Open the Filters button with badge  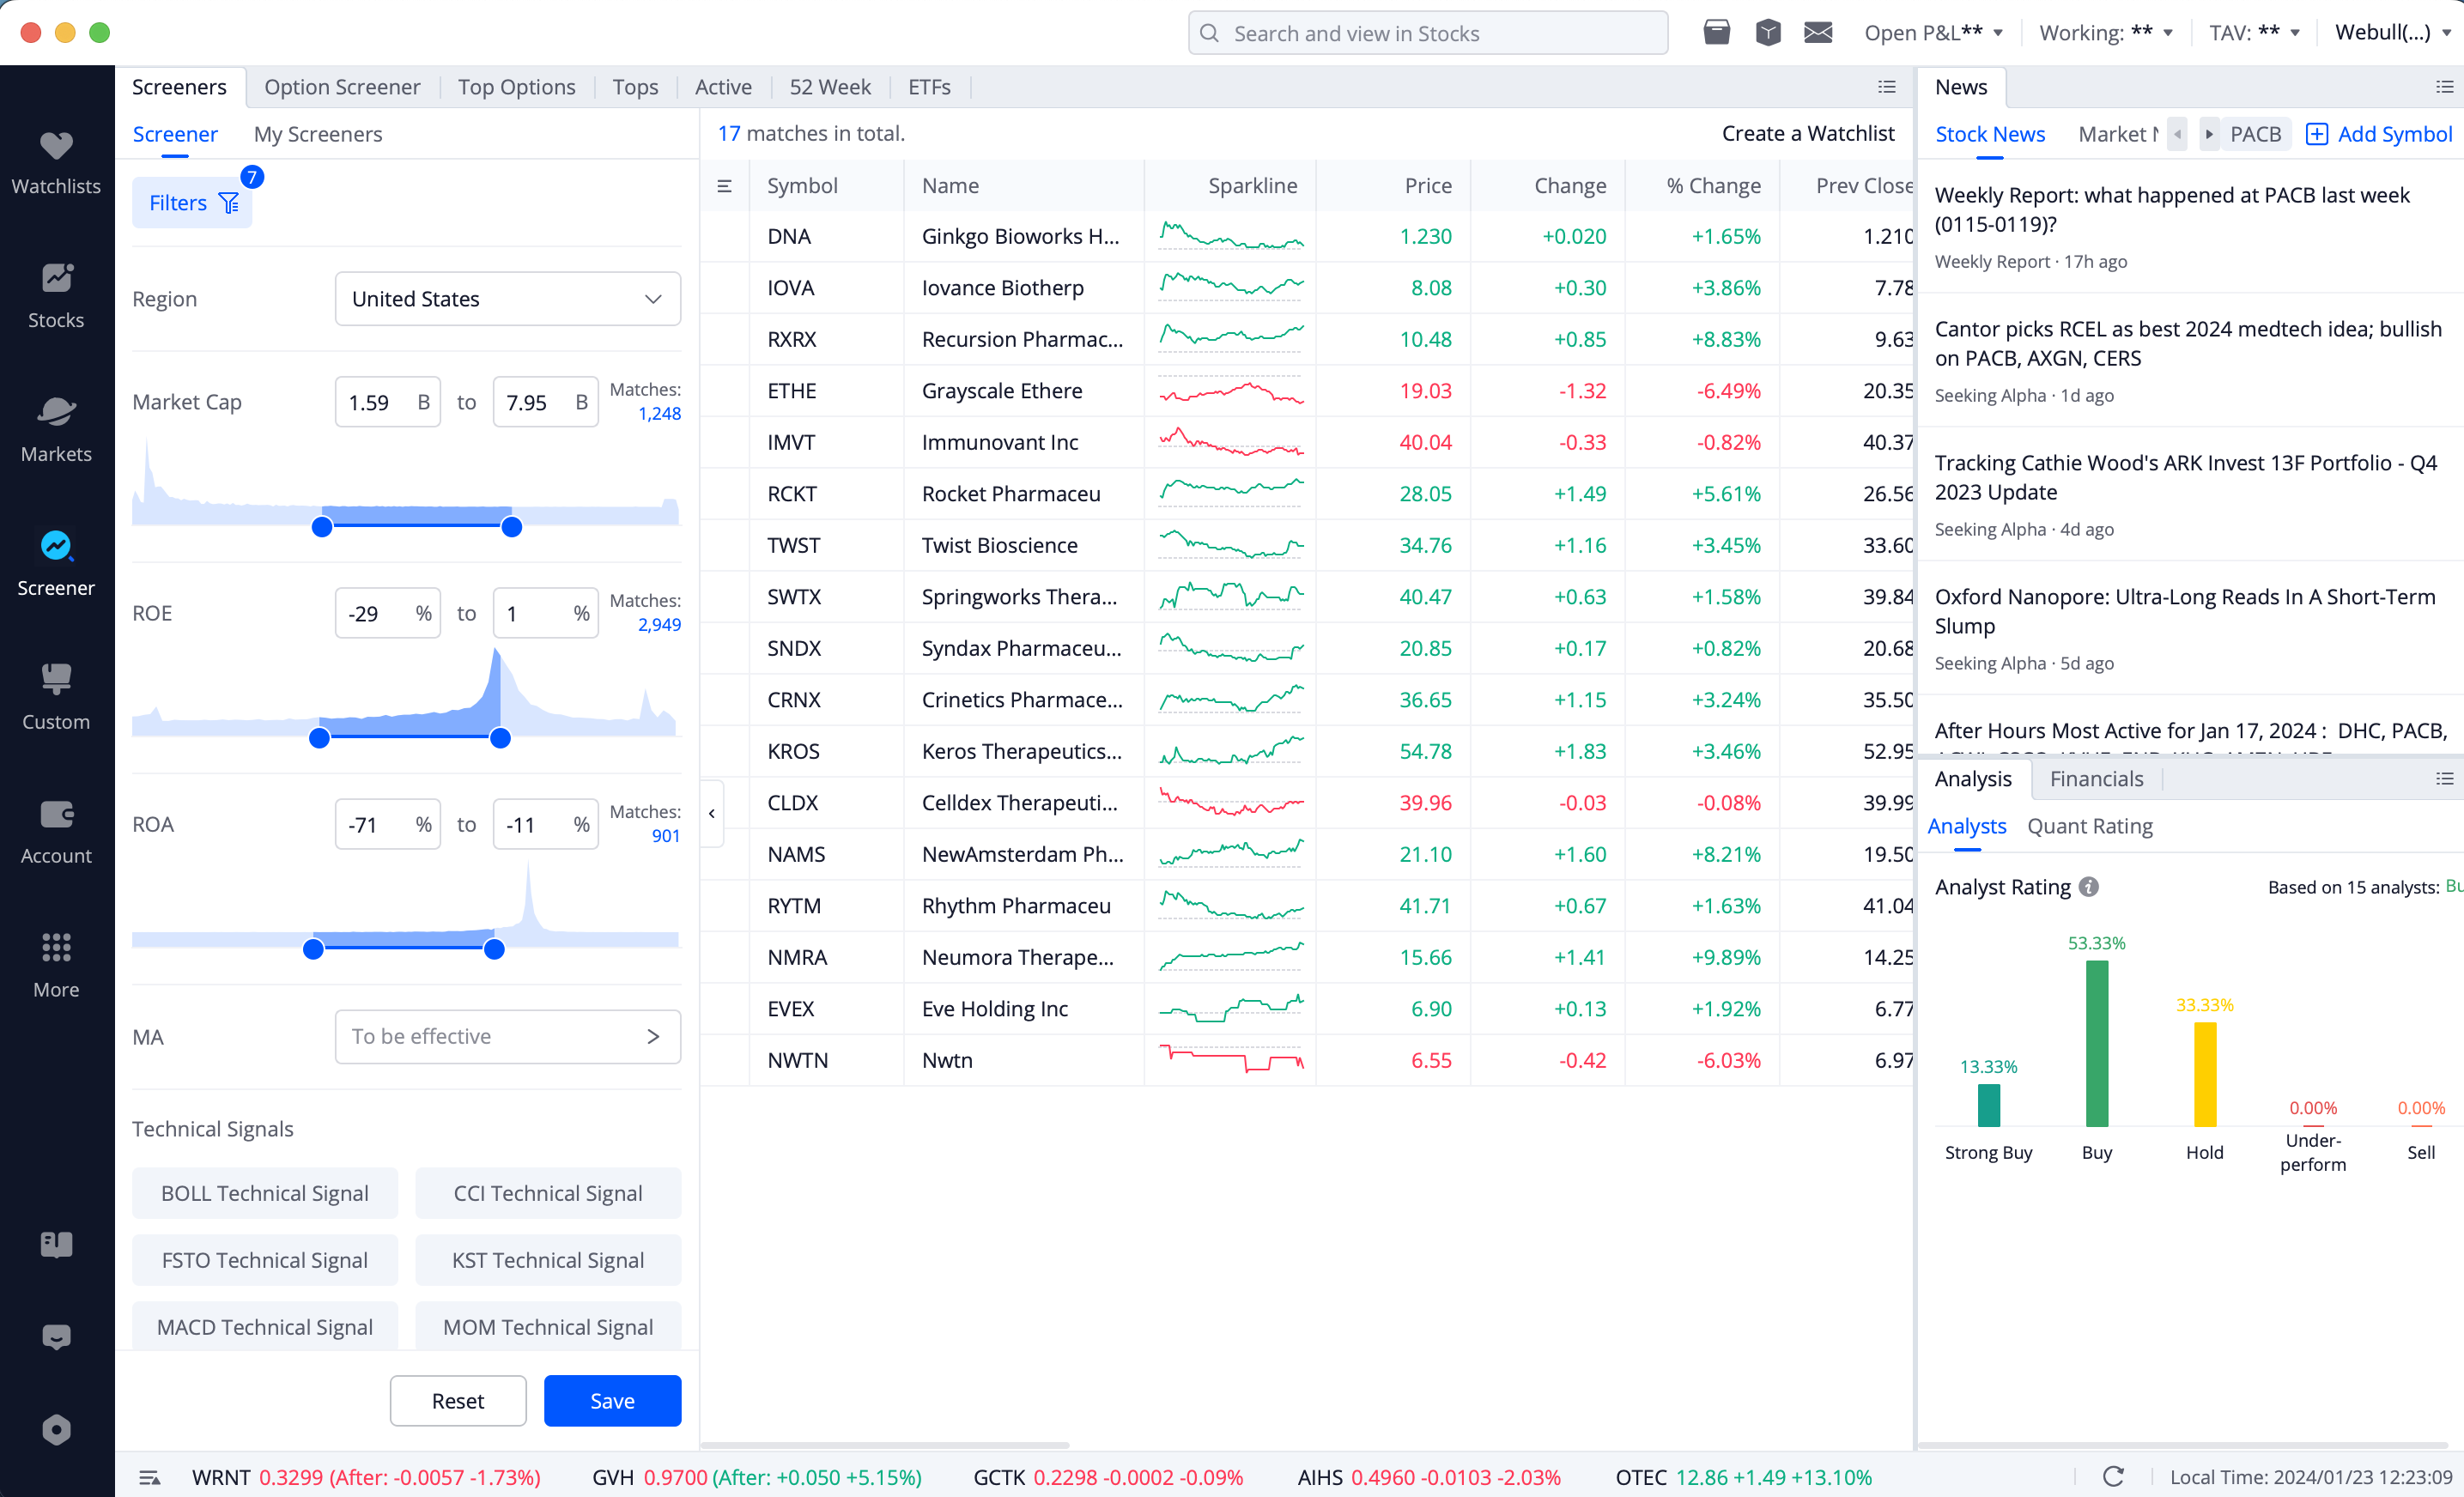192,203
